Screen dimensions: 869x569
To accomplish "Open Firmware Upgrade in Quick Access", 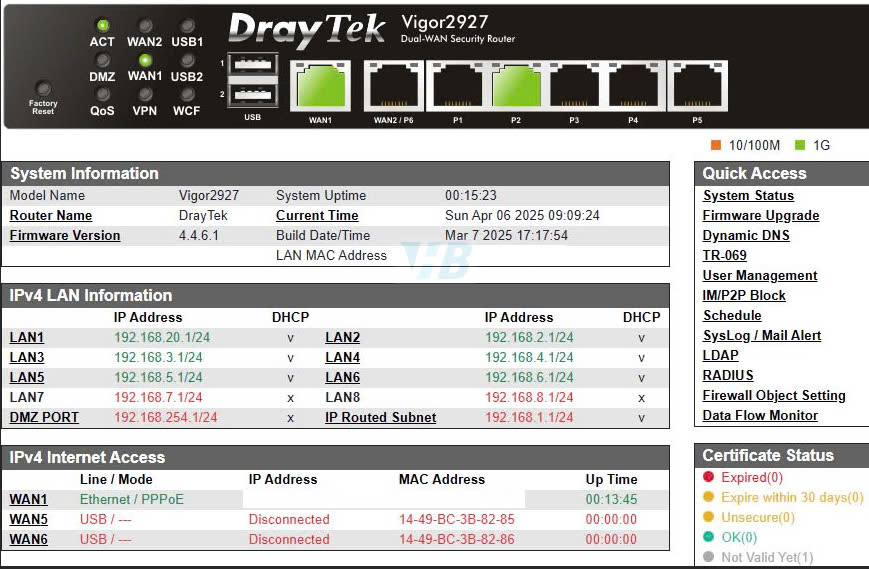I will coord(761,216).
